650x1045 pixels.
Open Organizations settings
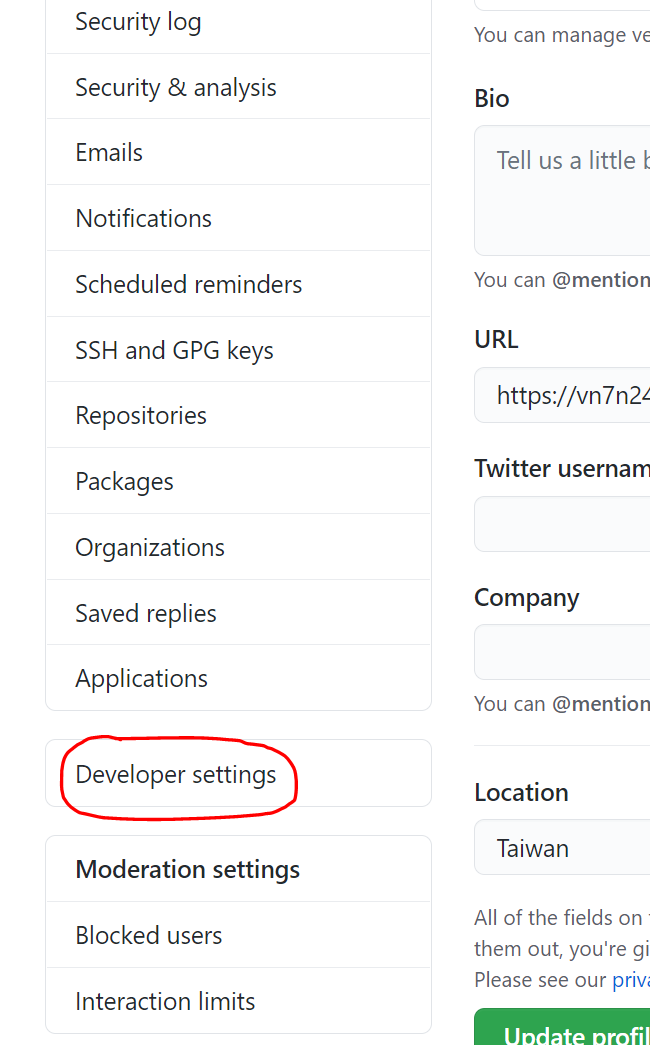150,548
